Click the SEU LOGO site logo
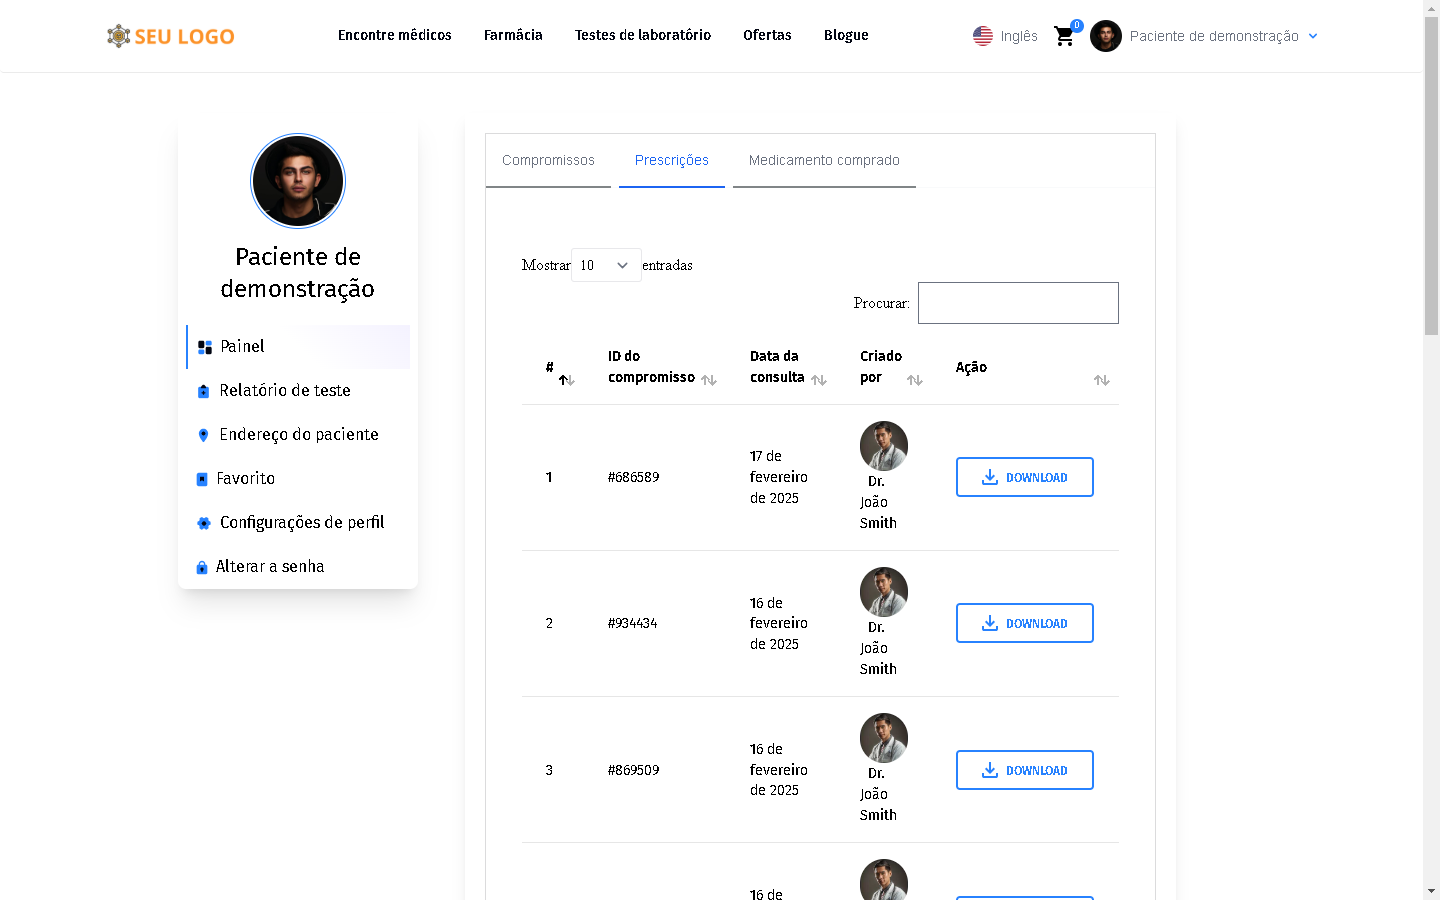The height and width of the screenshot is (900, 1440). pyautogui.click(x=171, y=37)
